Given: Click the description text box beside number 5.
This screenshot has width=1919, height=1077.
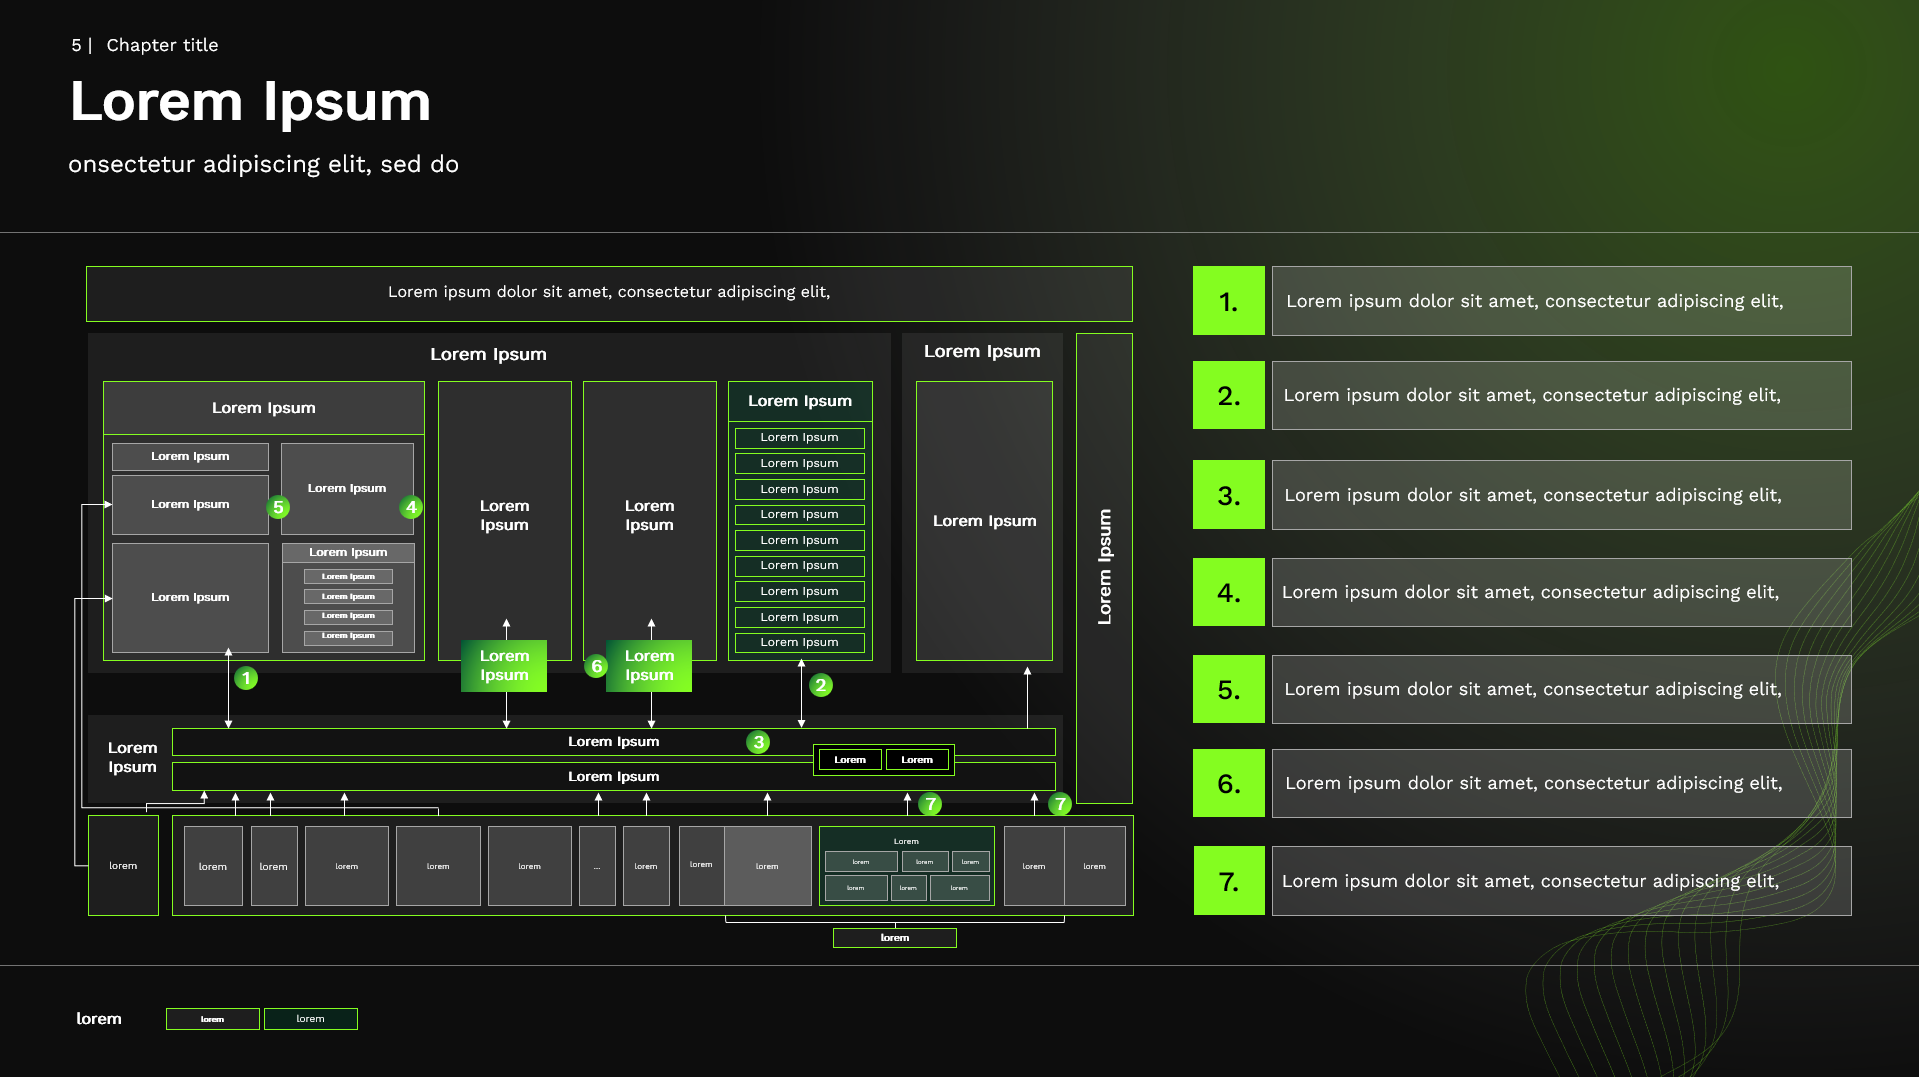Looking at the screenshot, I should 1560,689.
